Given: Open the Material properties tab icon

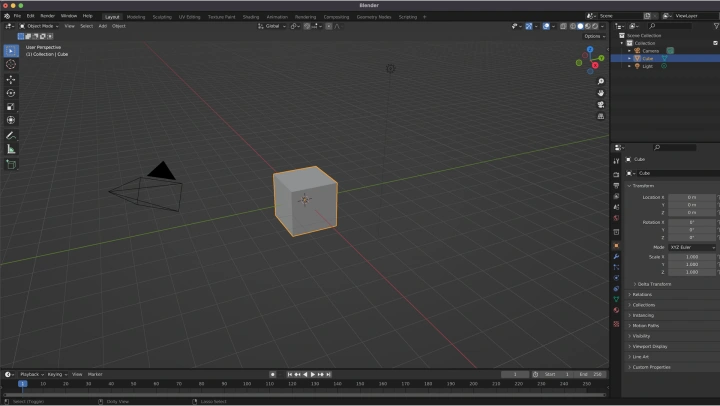Looking at the screenshot, I should coord(616,310).
